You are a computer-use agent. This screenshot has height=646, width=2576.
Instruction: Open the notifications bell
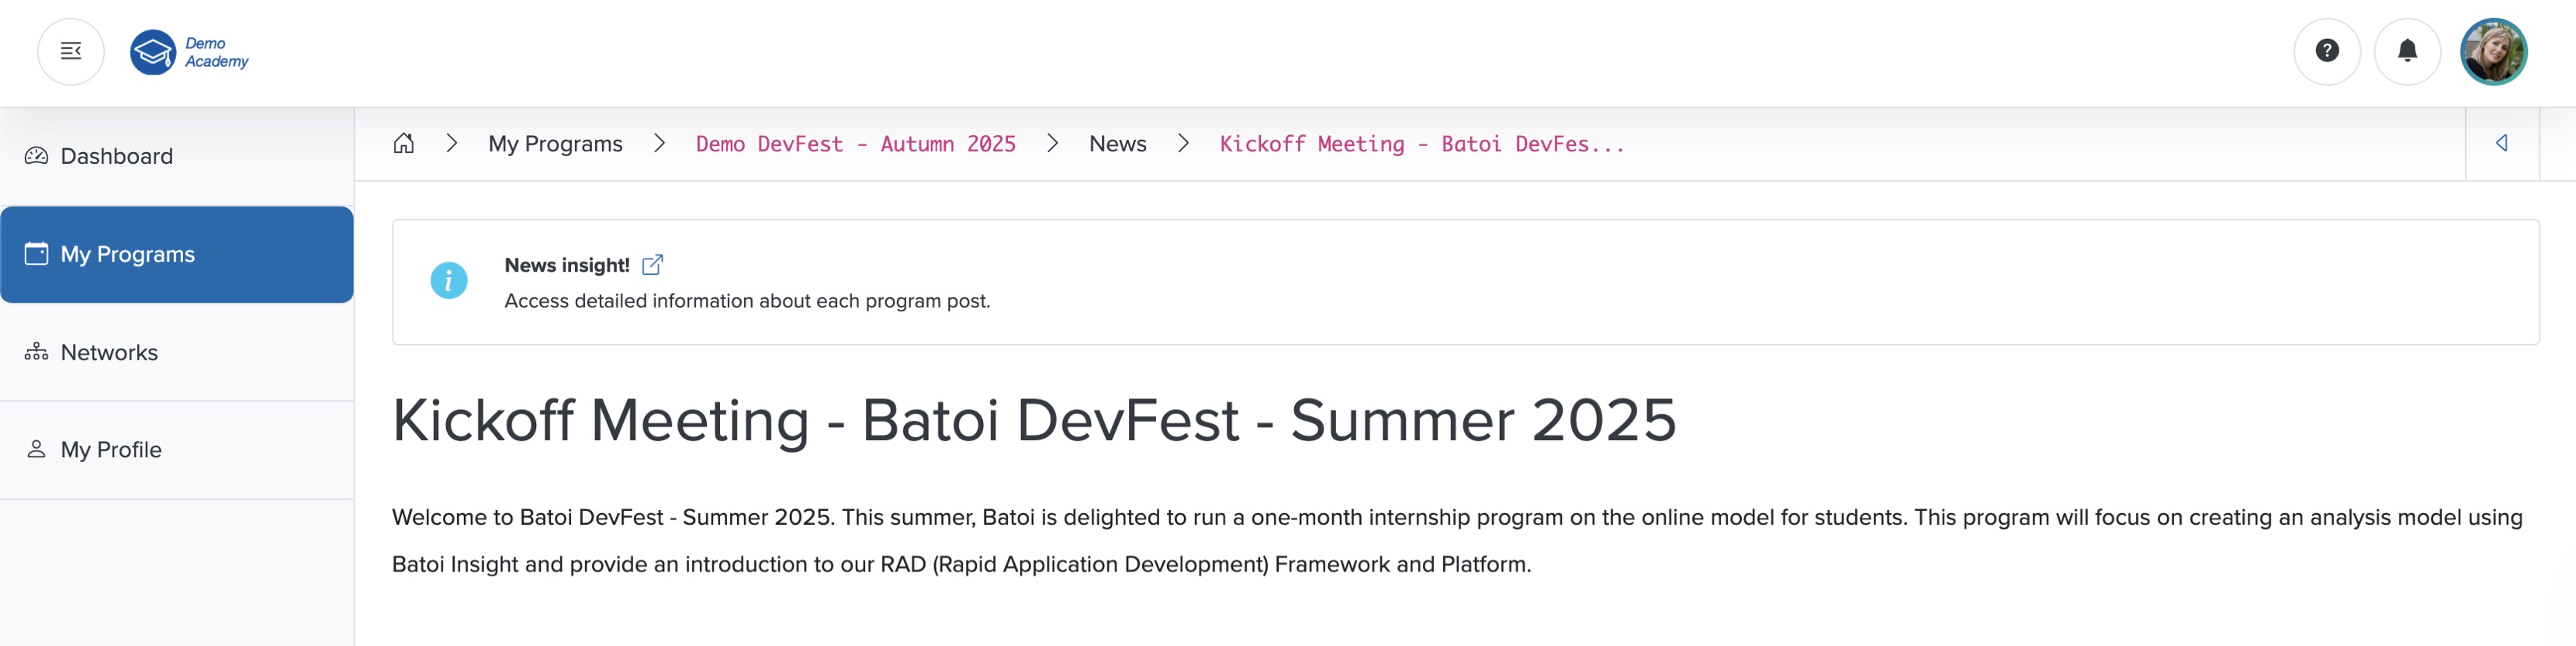2407,51
